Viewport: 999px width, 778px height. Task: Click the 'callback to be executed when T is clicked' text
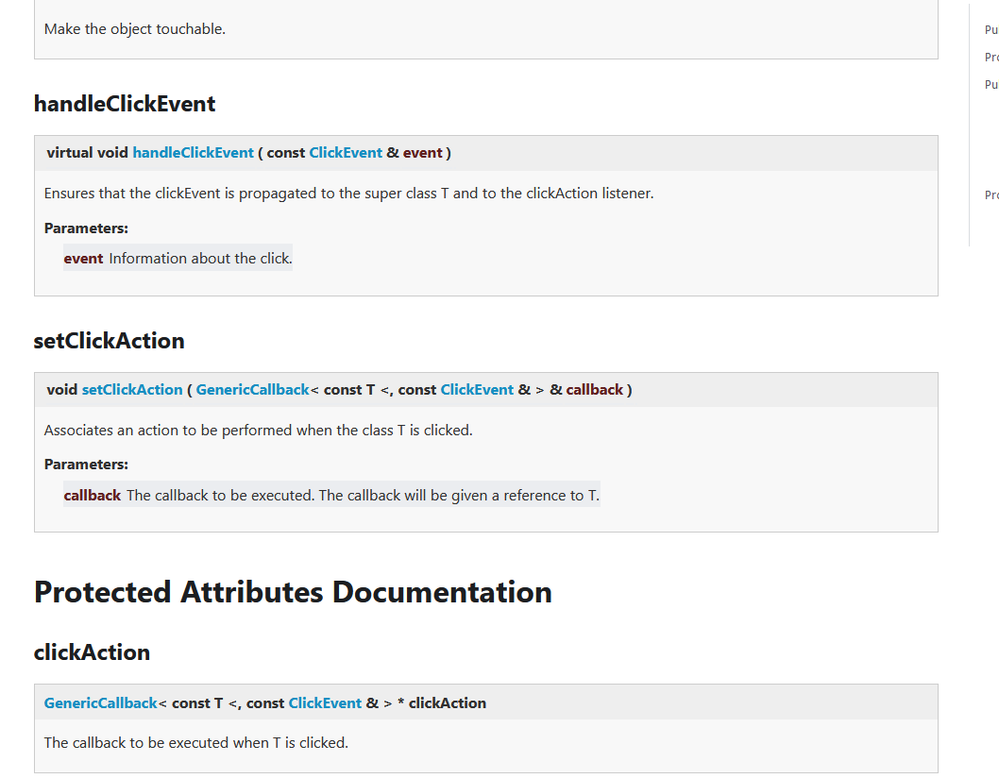pos(196,743)
